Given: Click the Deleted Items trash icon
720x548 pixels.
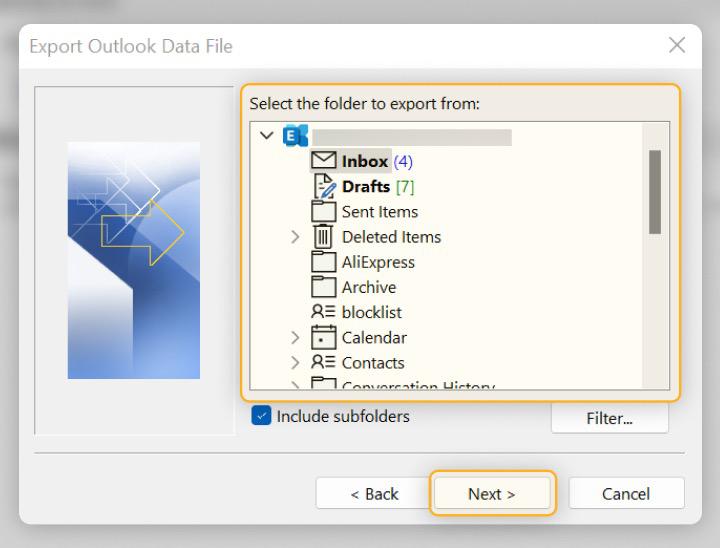Looking at the screenshot, I should tap(324, 237).
